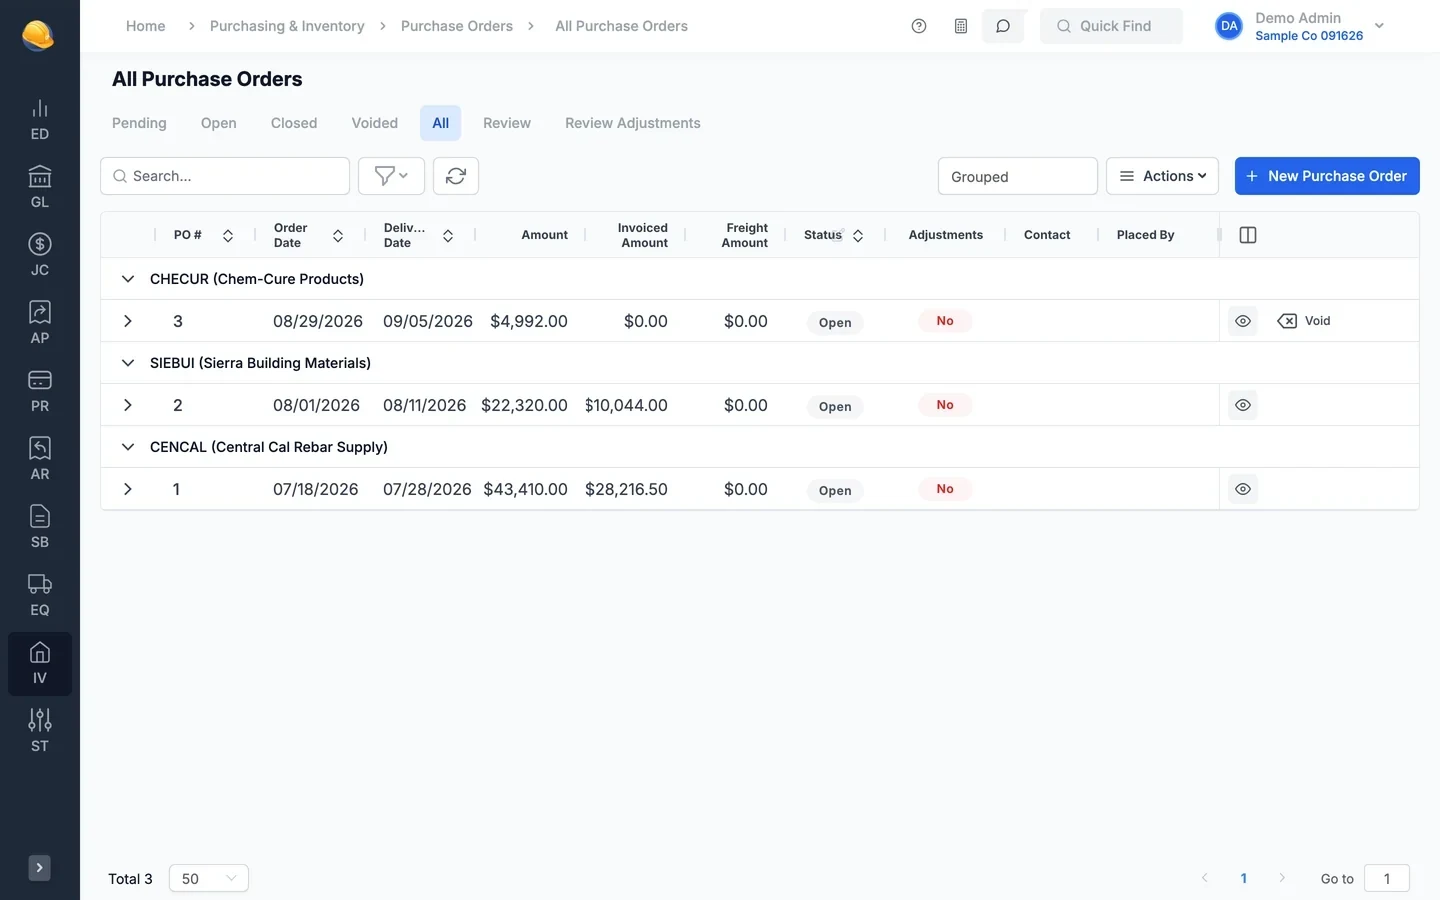Expand the sidebar with arrow button

39,868
